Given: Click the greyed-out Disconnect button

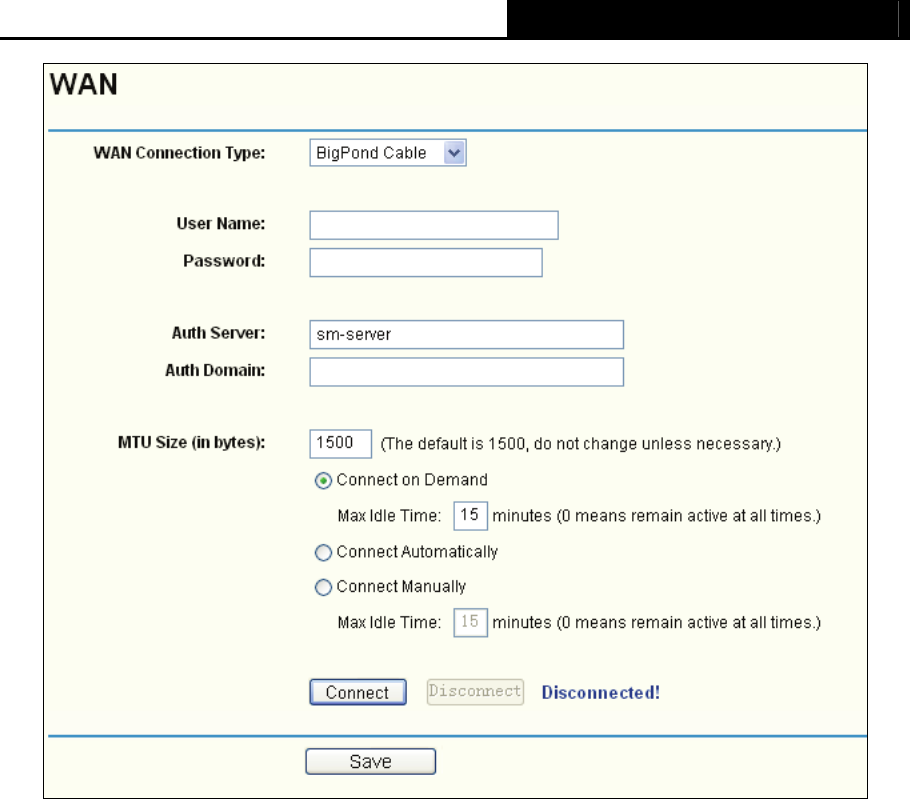Looking at the screenshot, I should click(x=475, y=692).
